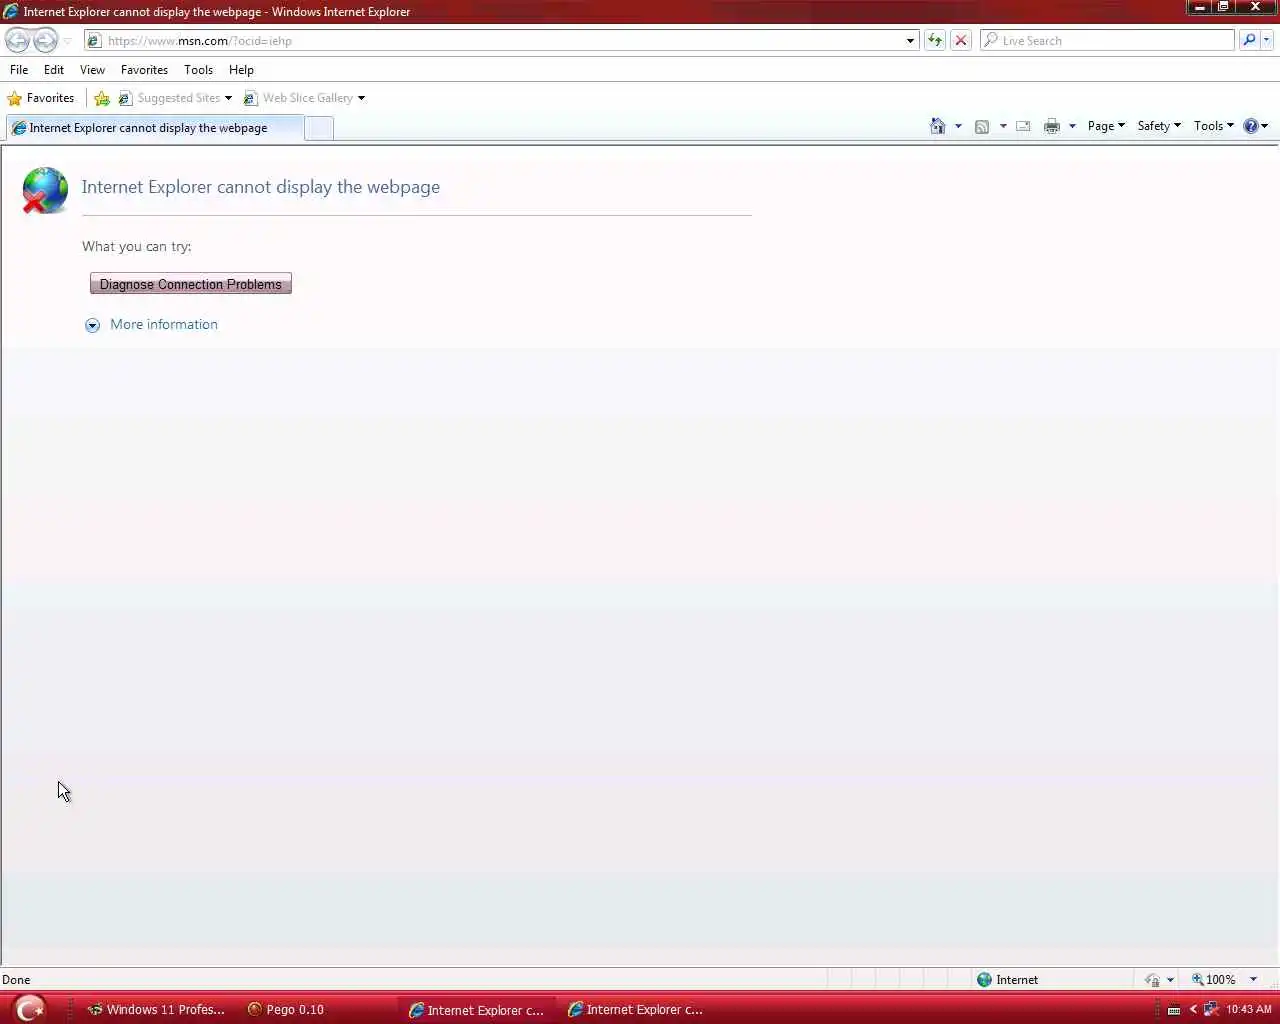The image size is (1280, 1024).
Task: Open the Tools menu in menu bar
Action: pos(198,70)
